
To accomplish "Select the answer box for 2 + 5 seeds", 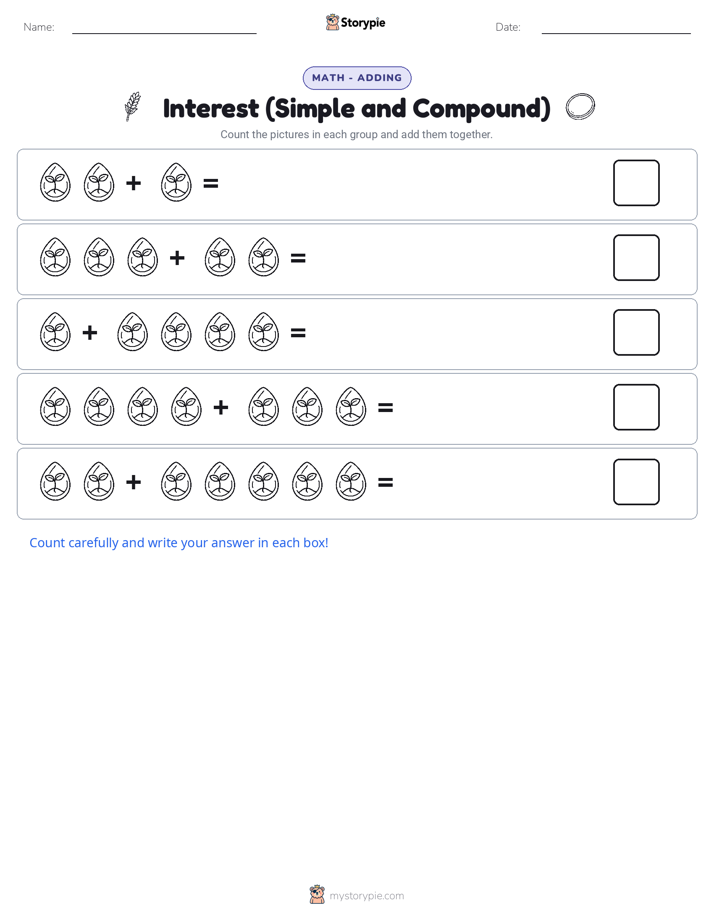I will (636, 482).
